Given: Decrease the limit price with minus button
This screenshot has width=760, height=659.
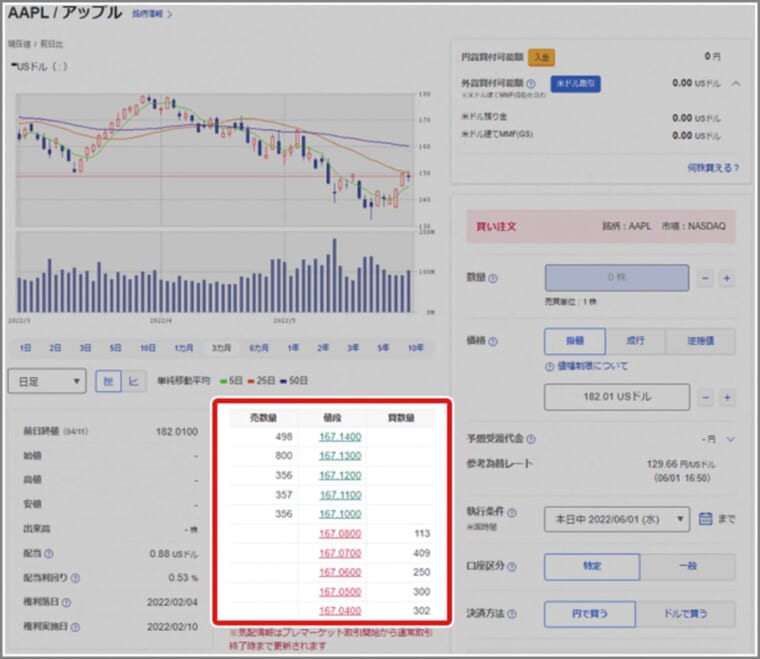Looking at the screenshot, I should [705, 397].
